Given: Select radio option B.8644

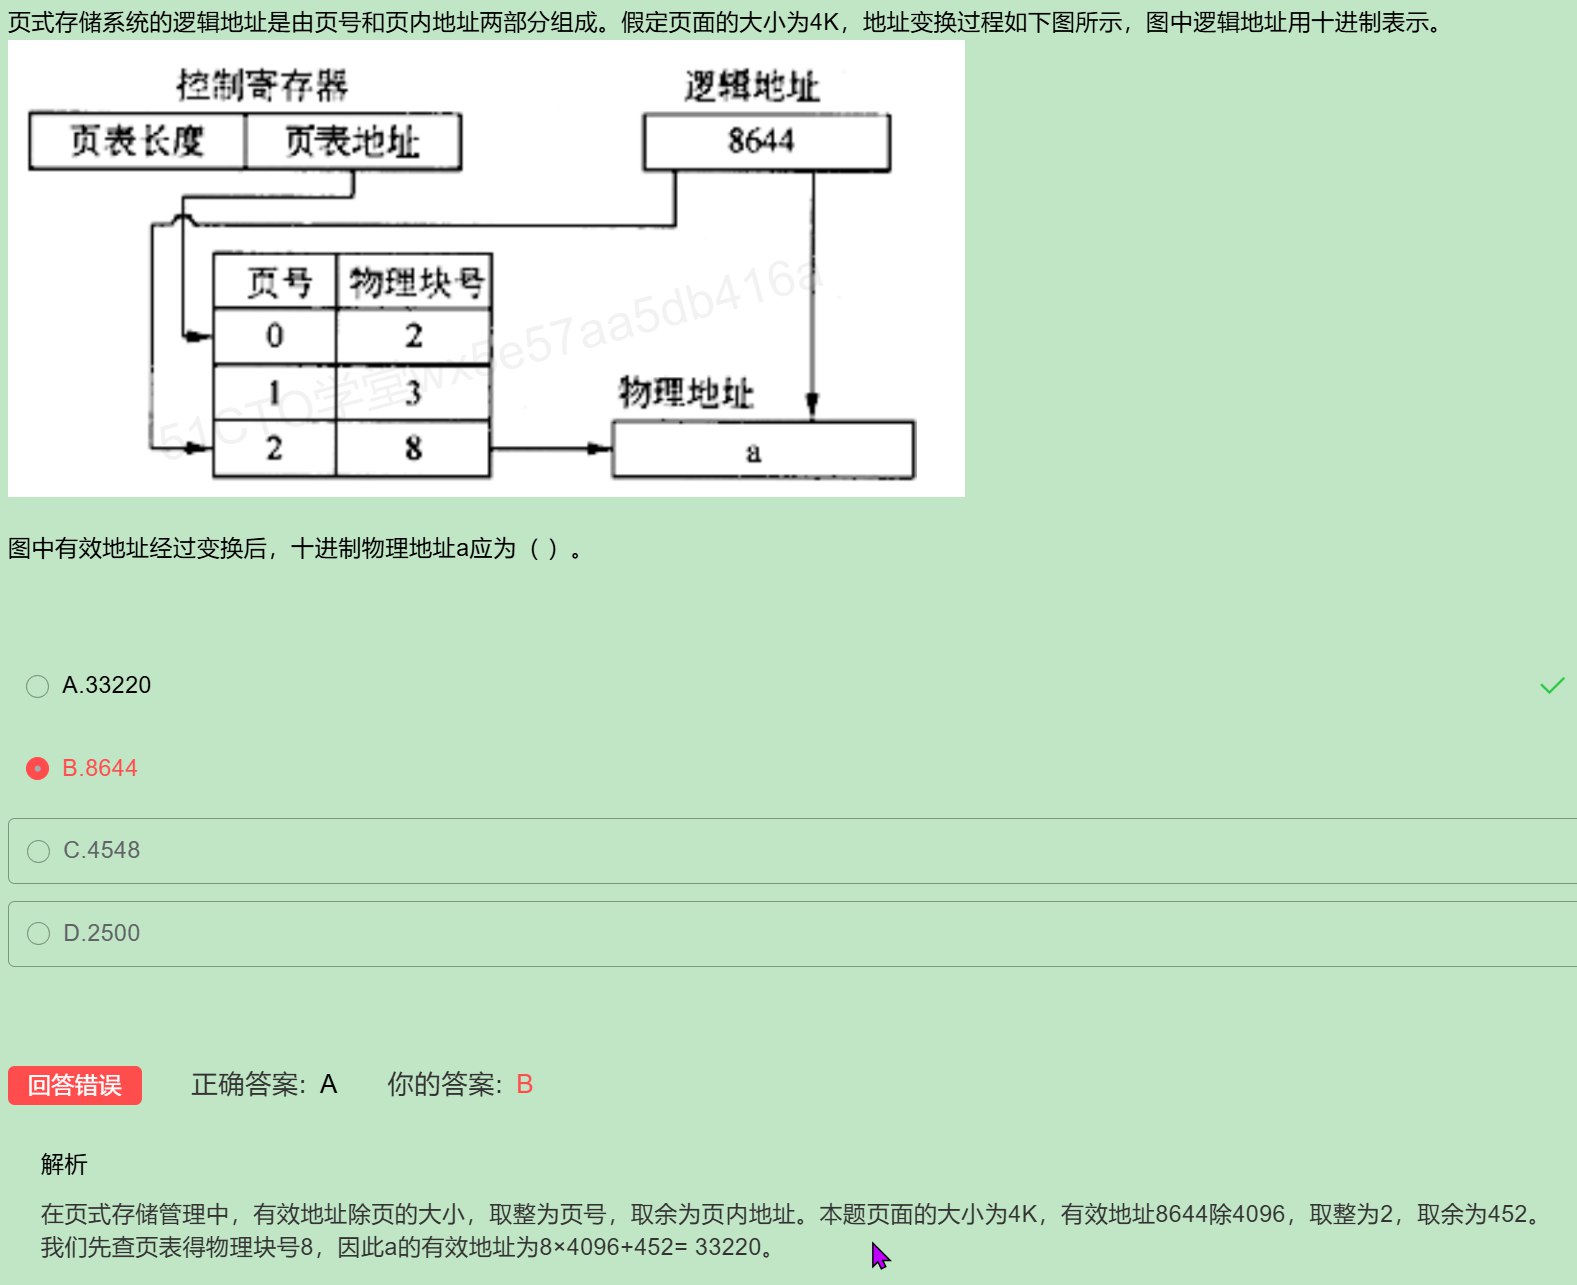Looking at the screenshot, I should 37,768.
